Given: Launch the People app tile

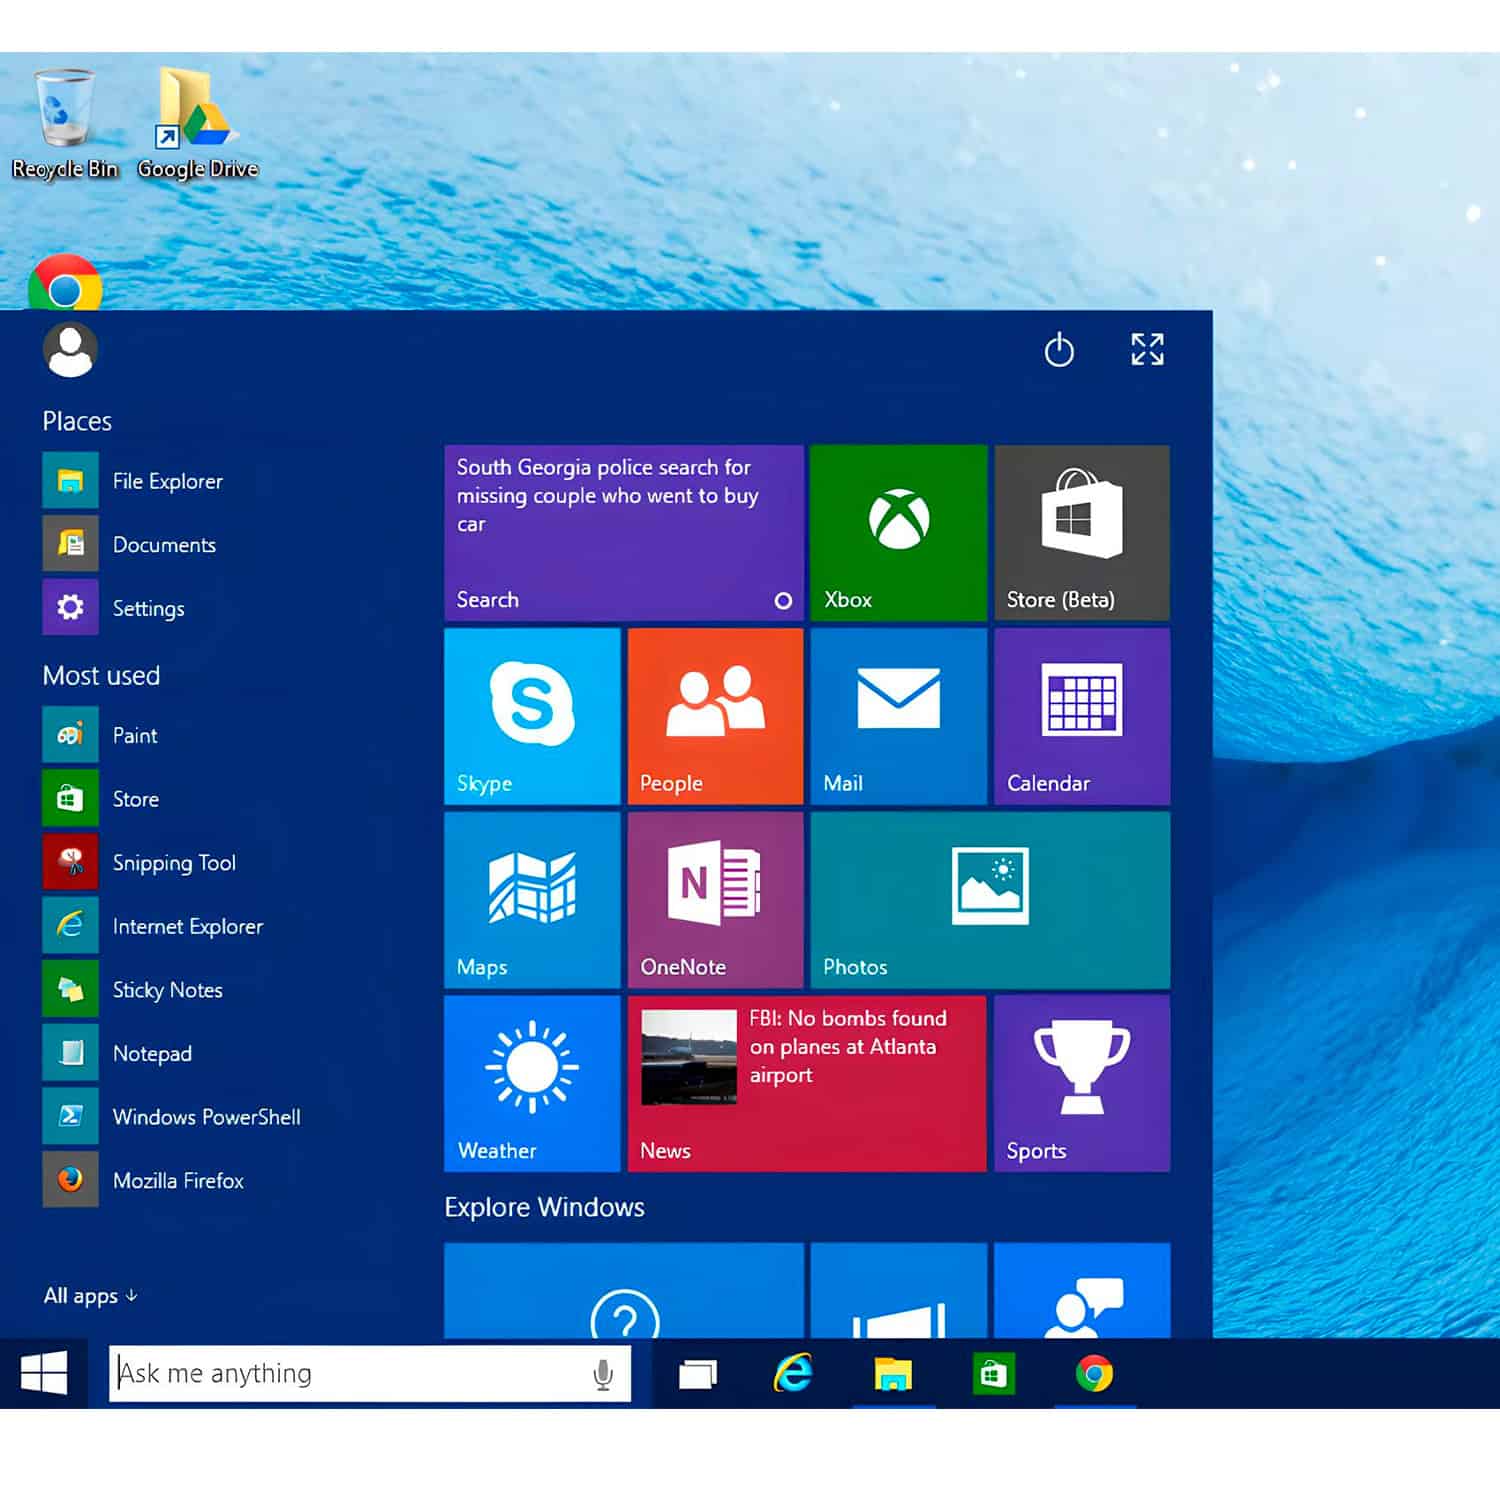Looking at the screenshot, I should (714, 715).
